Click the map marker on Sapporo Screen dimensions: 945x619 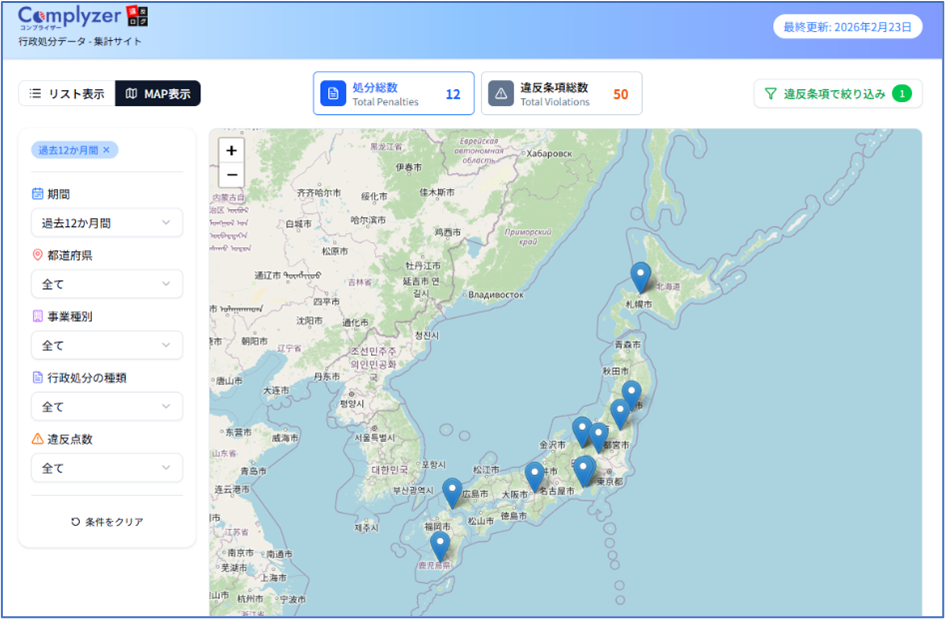click(x=641, y=276)
